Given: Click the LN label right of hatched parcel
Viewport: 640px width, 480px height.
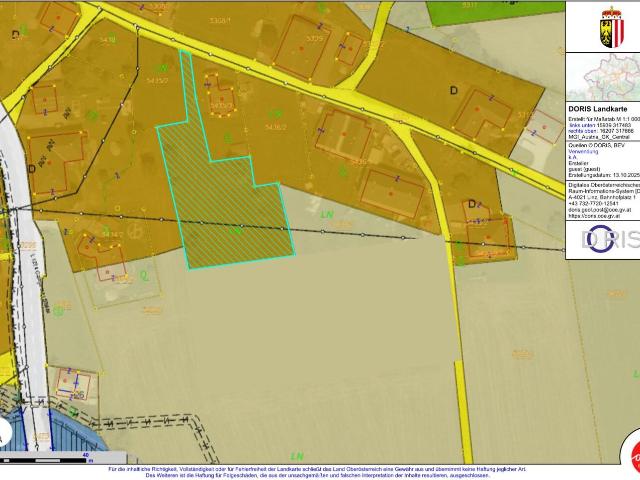Looking at the screenshot, I should pyautogui.click(x=325, y=214).
